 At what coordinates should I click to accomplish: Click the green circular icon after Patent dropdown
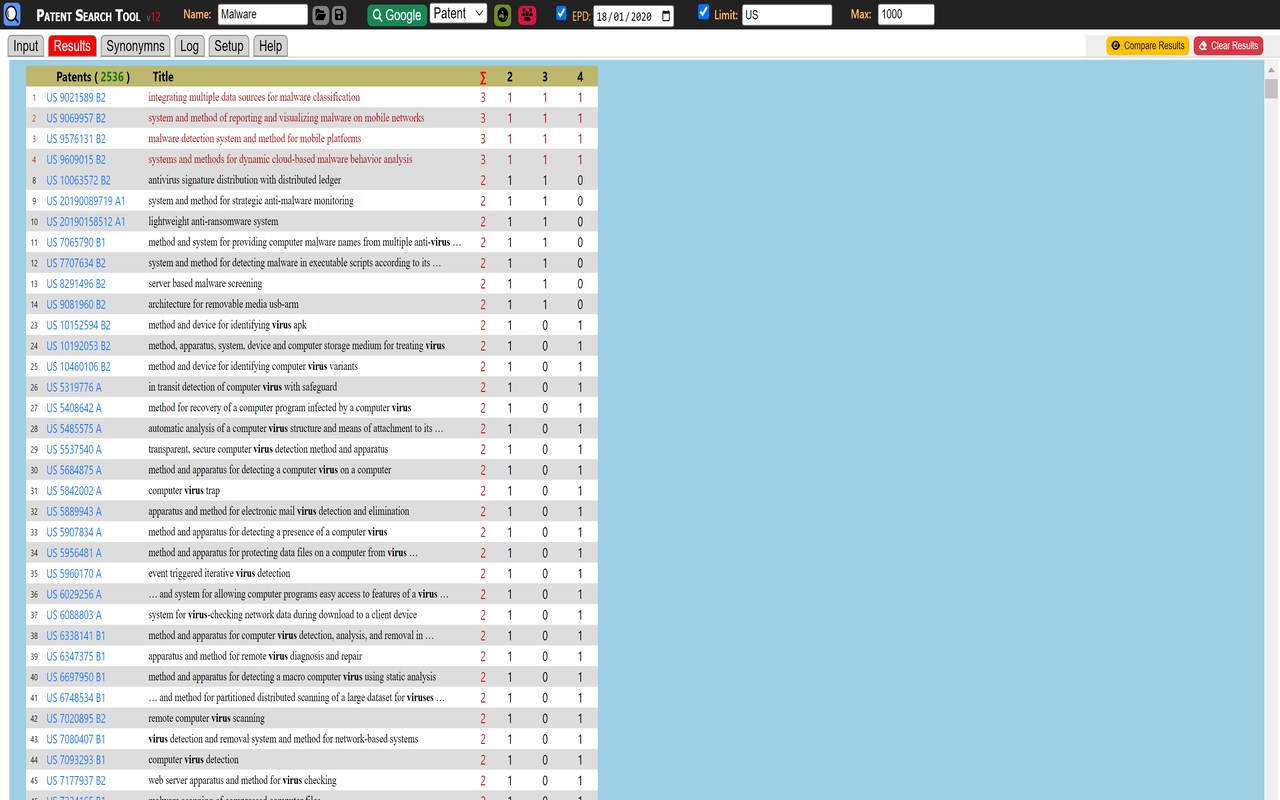503,15
